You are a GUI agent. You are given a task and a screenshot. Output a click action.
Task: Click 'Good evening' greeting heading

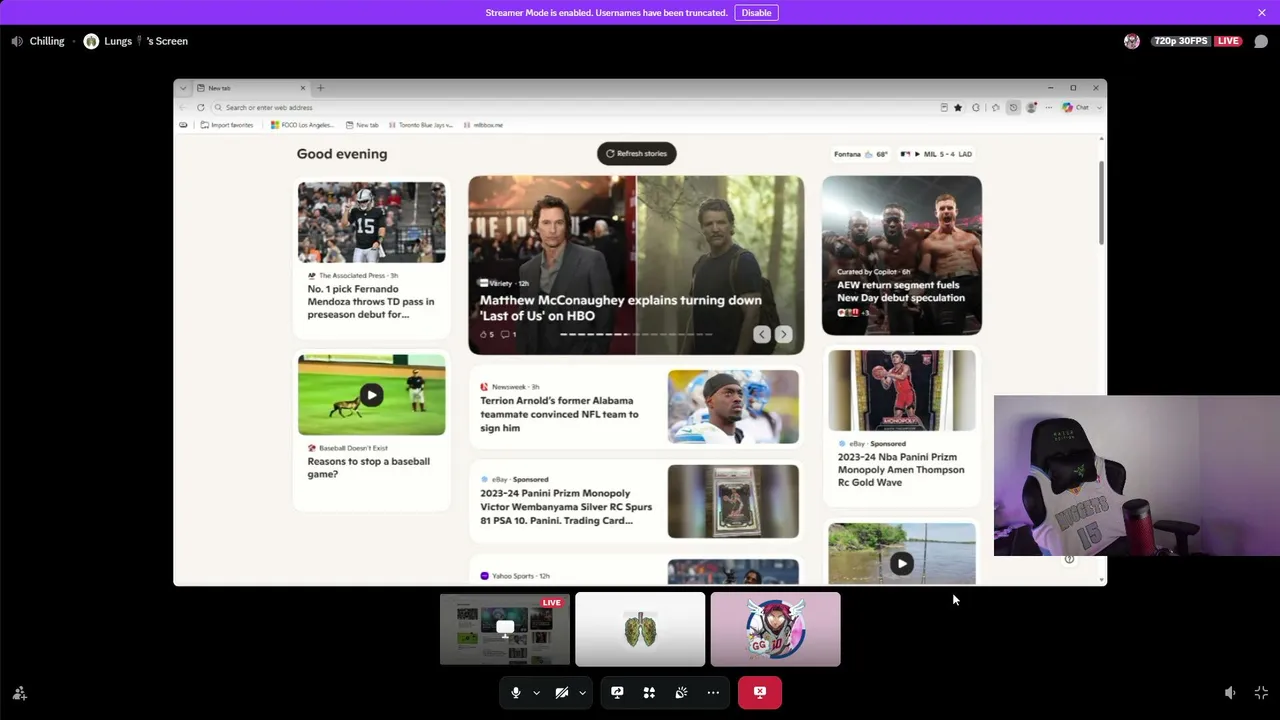(342, 154)
